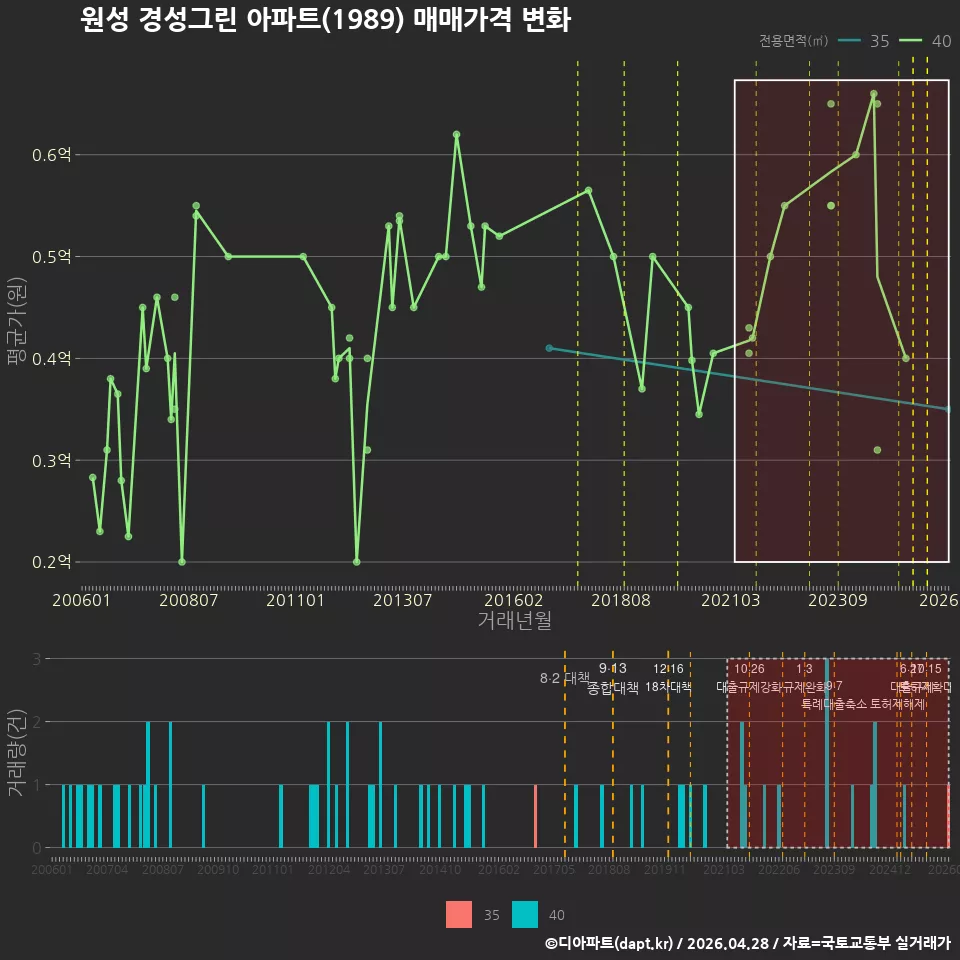
Task: Click the 9·13 종합대책 annotation label
Action: pos(612,678)
